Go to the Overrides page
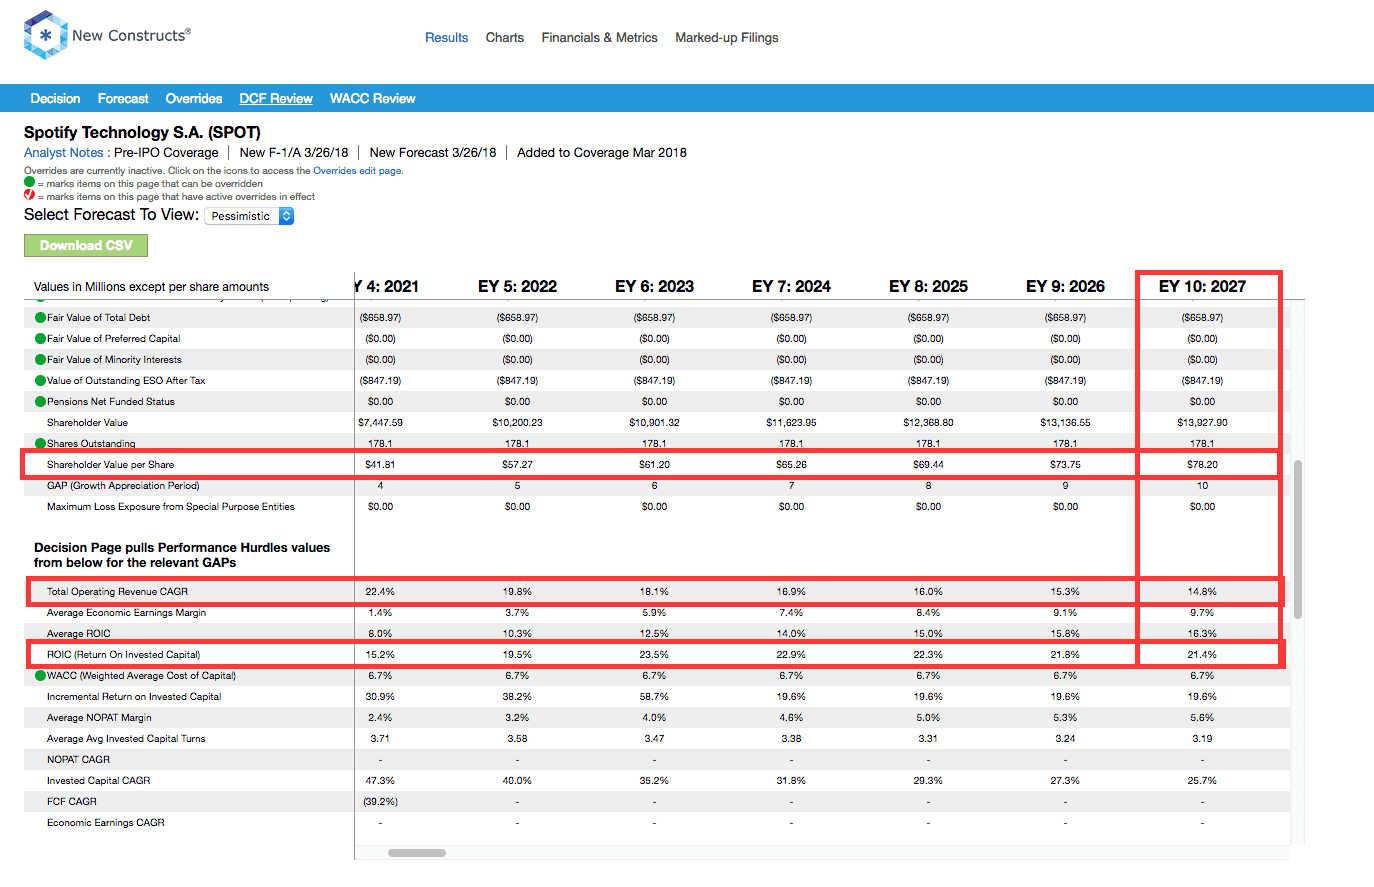The width and height of the screenshot is (1374, 887). click(x=194, y=98)
